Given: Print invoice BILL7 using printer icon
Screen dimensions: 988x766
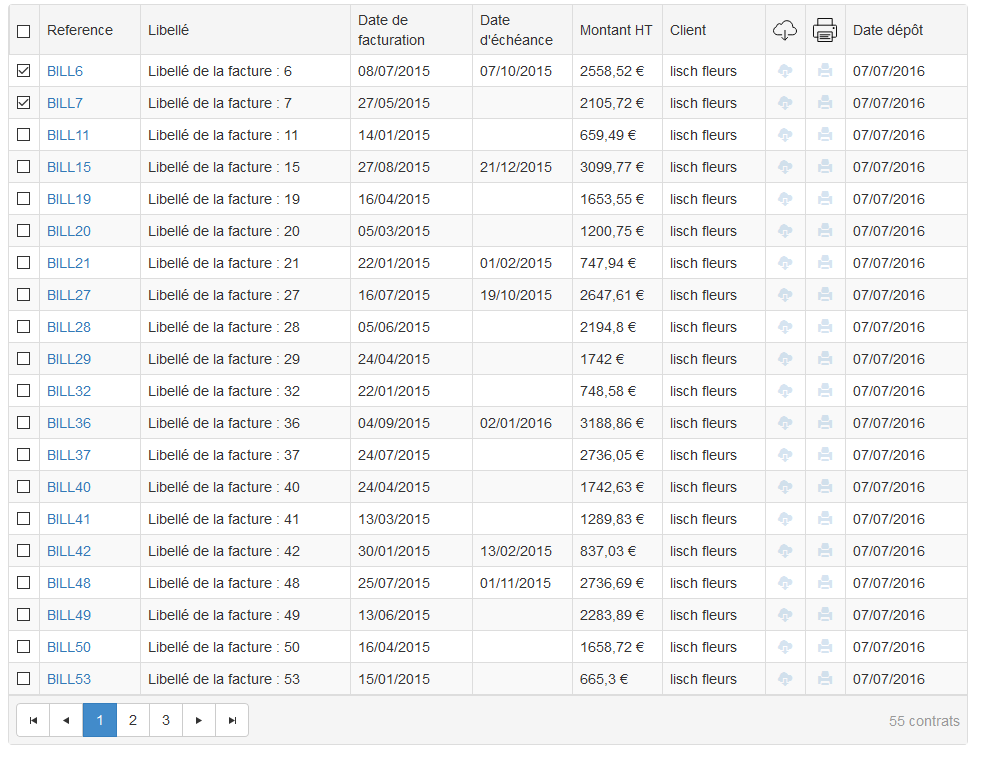Looking at the screenshot, I should pos(825,103).
